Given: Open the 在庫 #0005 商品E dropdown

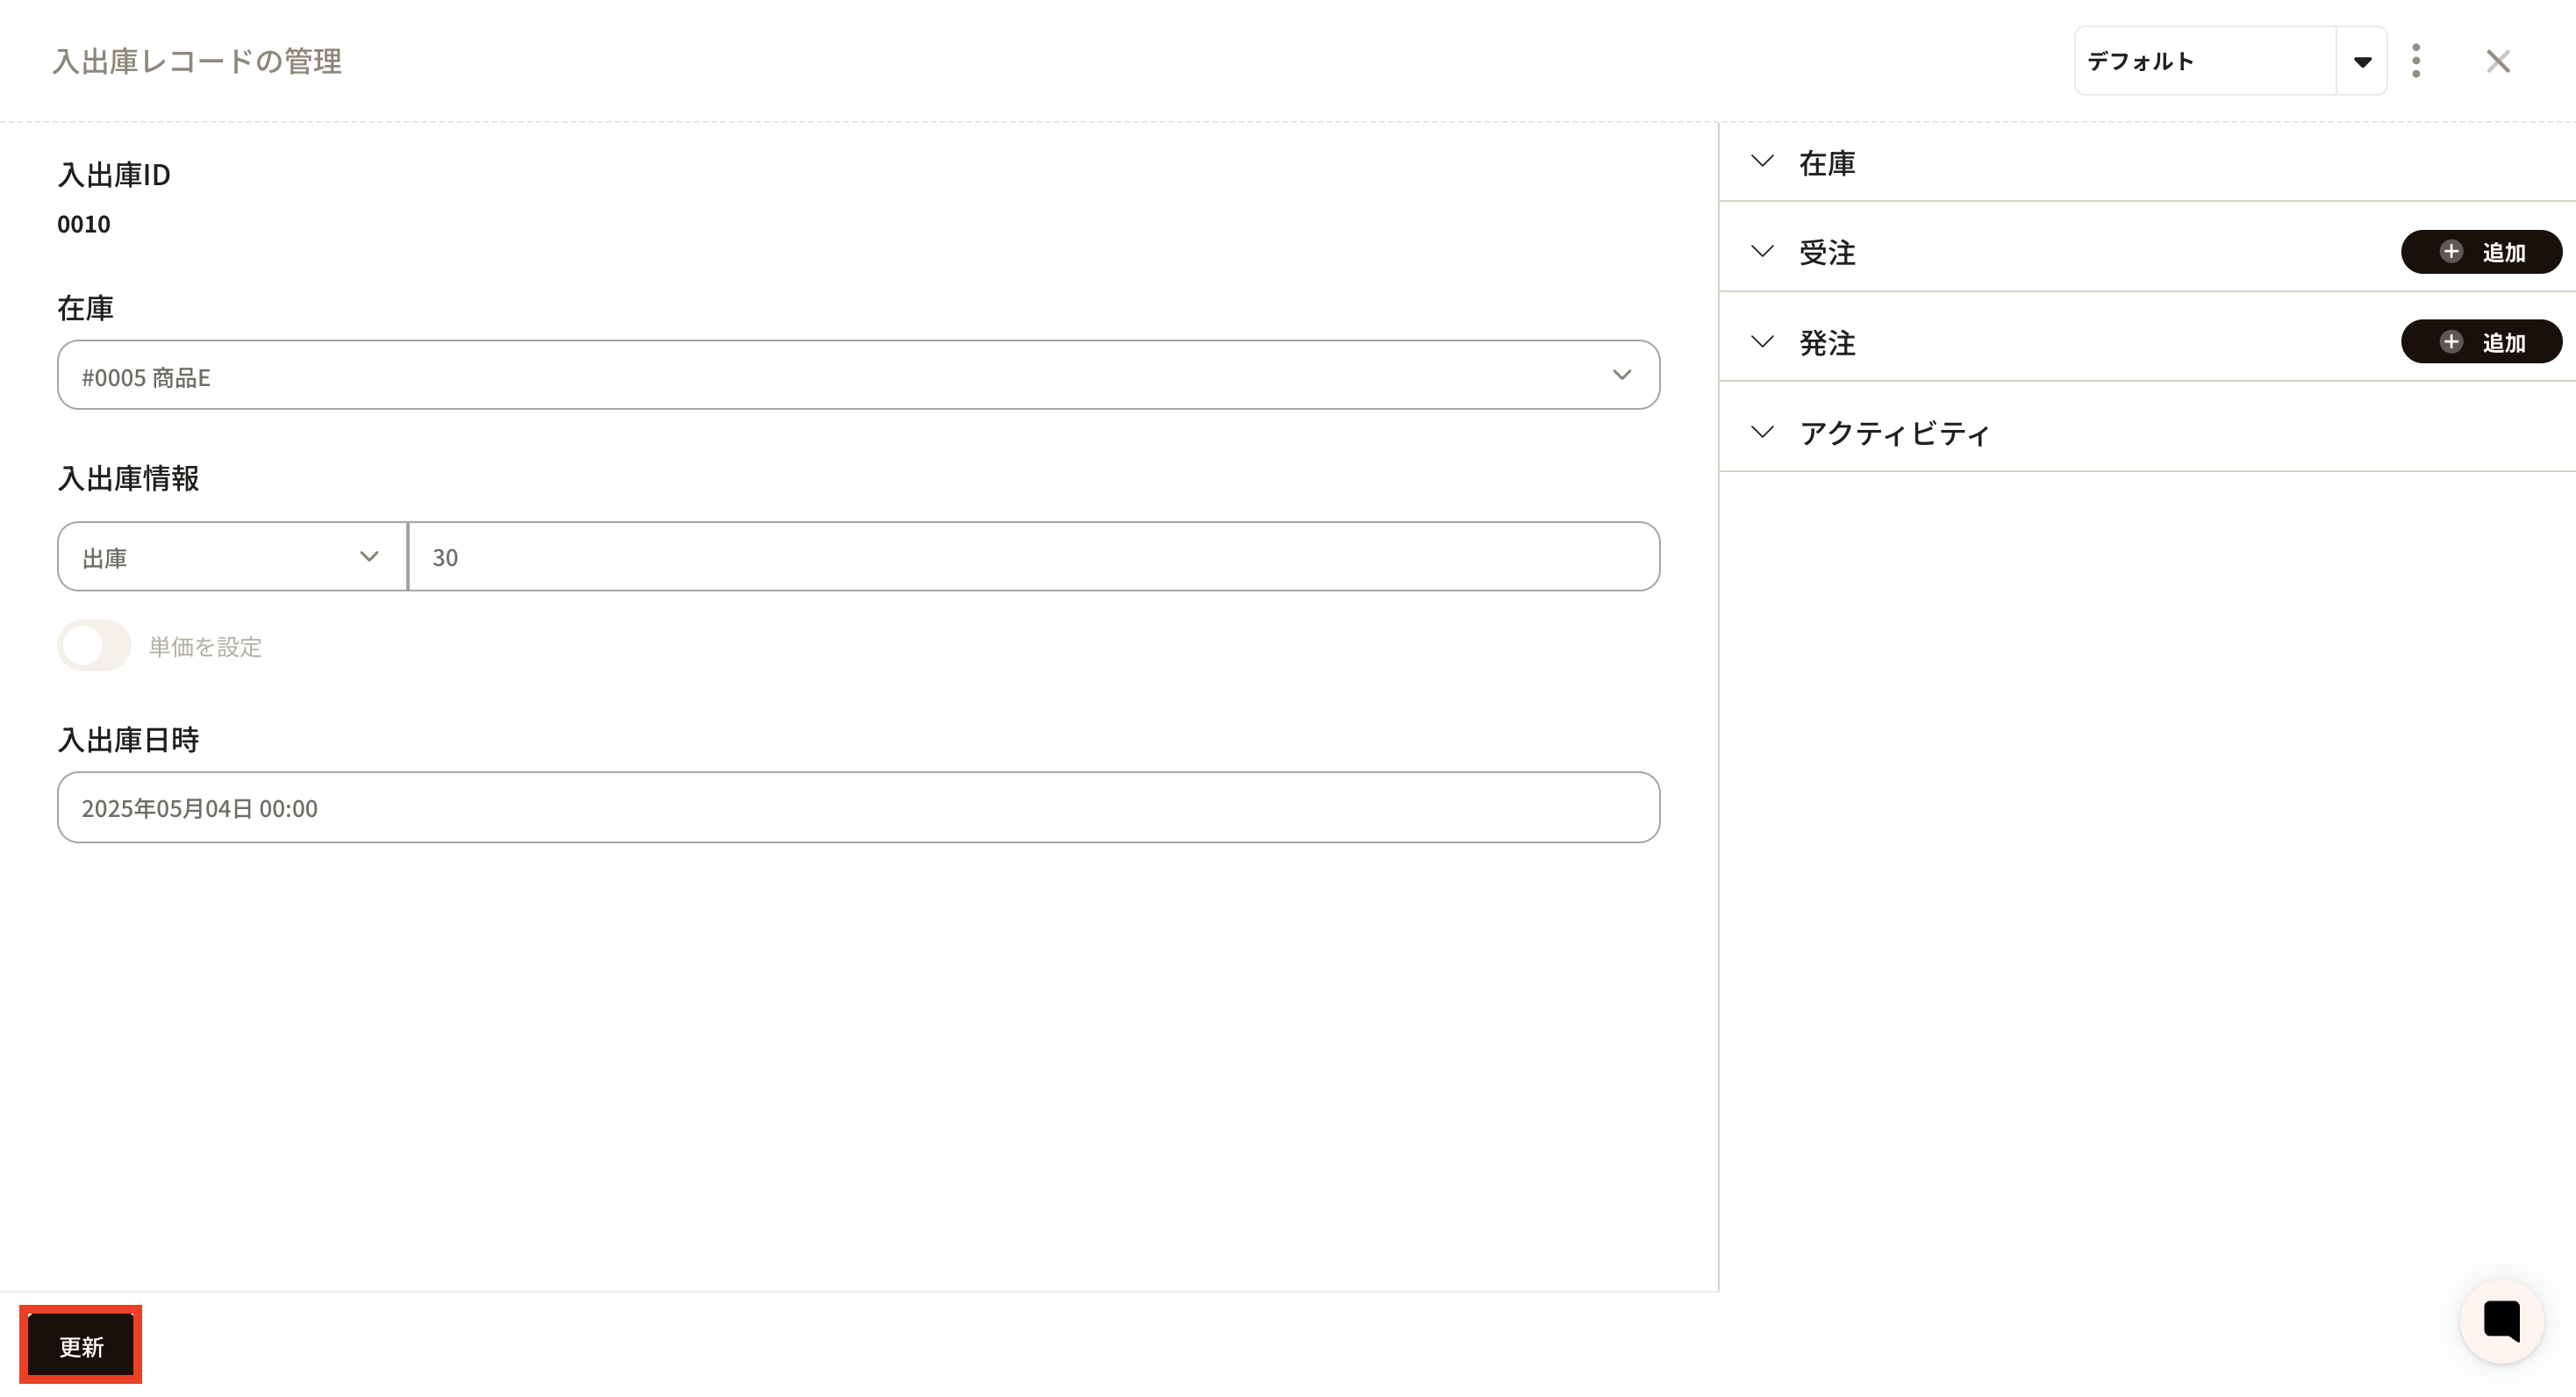Looking at the screenshot, I should (858, 375).
